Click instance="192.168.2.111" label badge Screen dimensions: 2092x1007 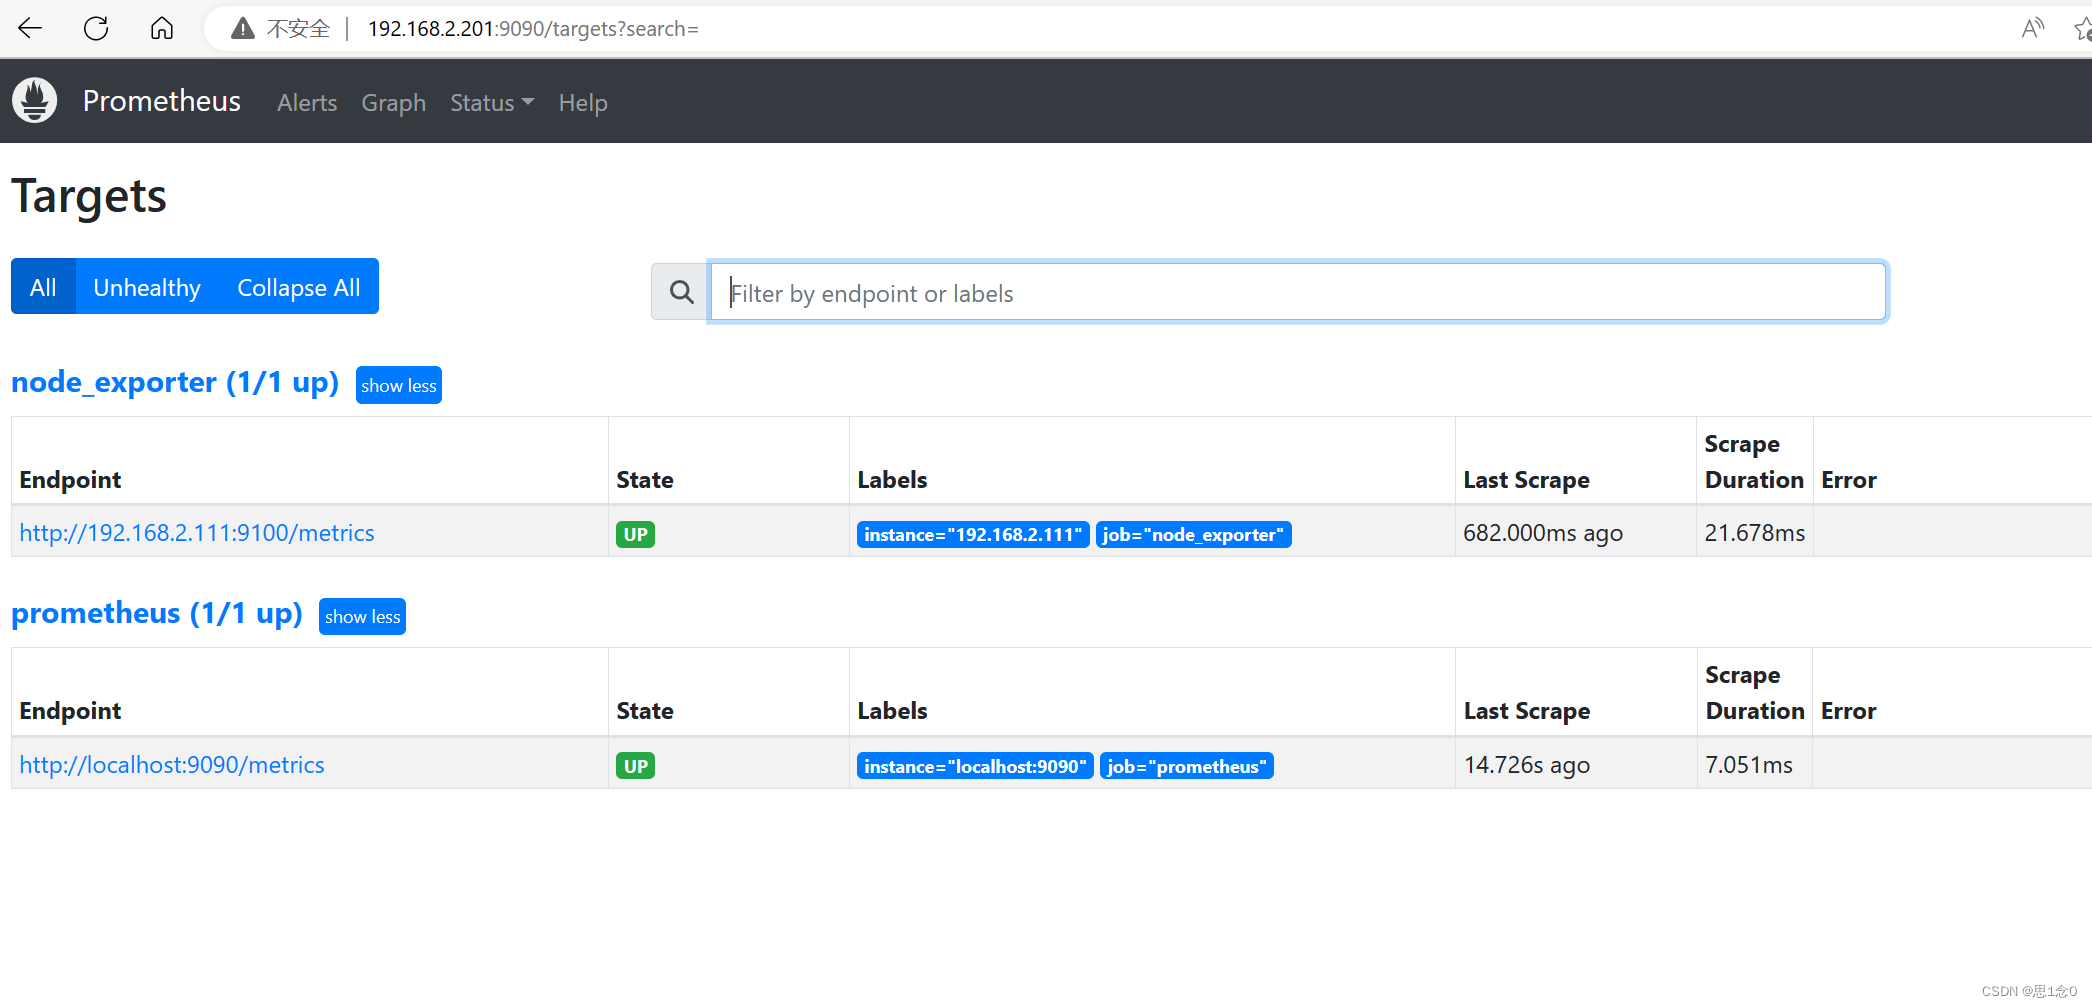[x=973, y=535]
